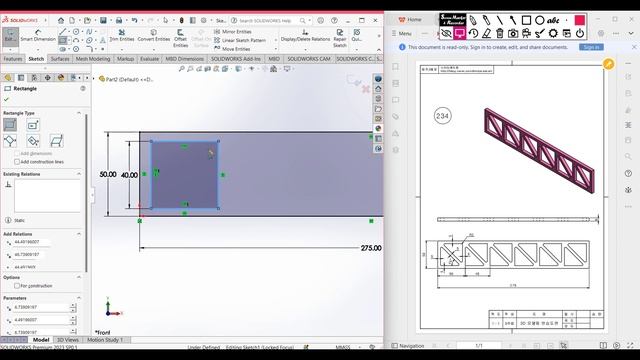640x360 pixels.
Task: Select Parallelogram rectangle type
Action: [x=56, y=141]
